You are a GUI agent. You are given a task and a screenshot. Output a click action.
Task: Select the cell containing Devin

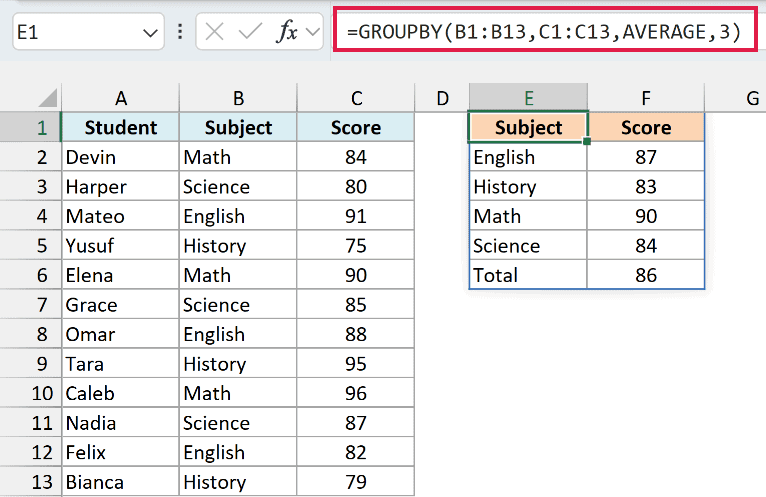(x=121, y=157)
